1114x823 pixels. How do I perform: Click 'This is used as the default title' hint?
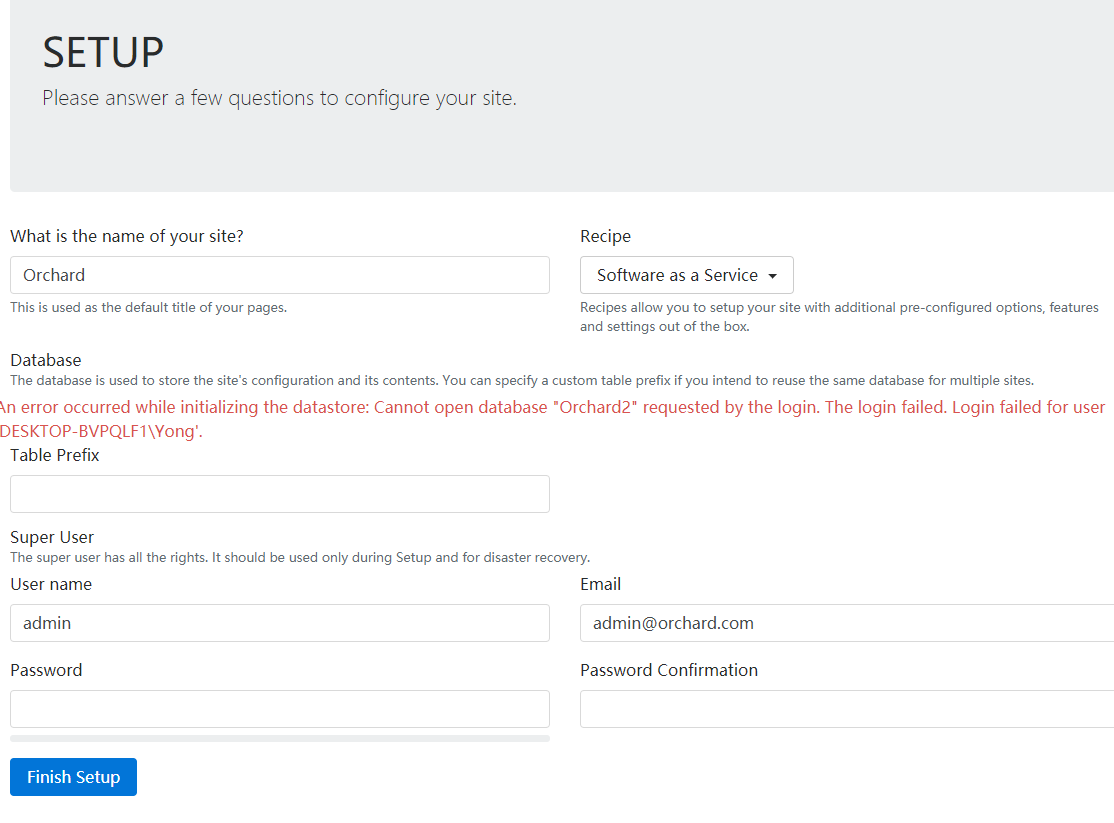click(148, 308)
